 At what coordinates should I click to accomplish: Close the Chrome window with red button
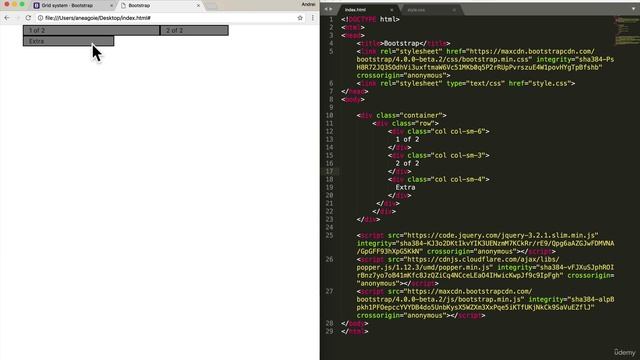tap(7, 4)
